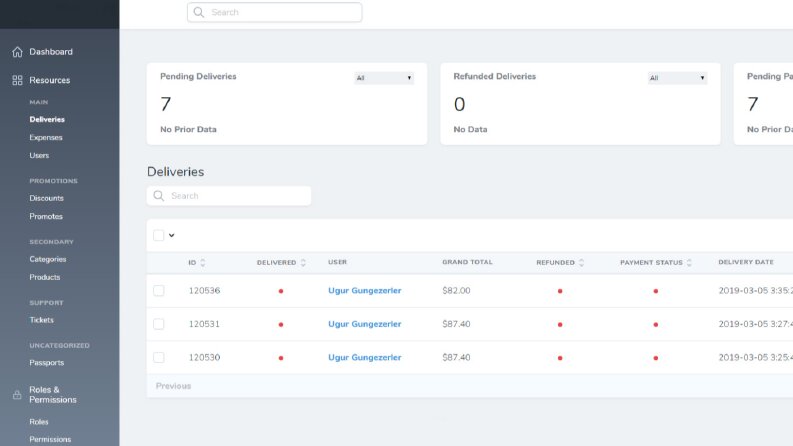Screen dimensions: 793x446
Task: Open Passports under Uncategorized
Action: click(47, 363)
